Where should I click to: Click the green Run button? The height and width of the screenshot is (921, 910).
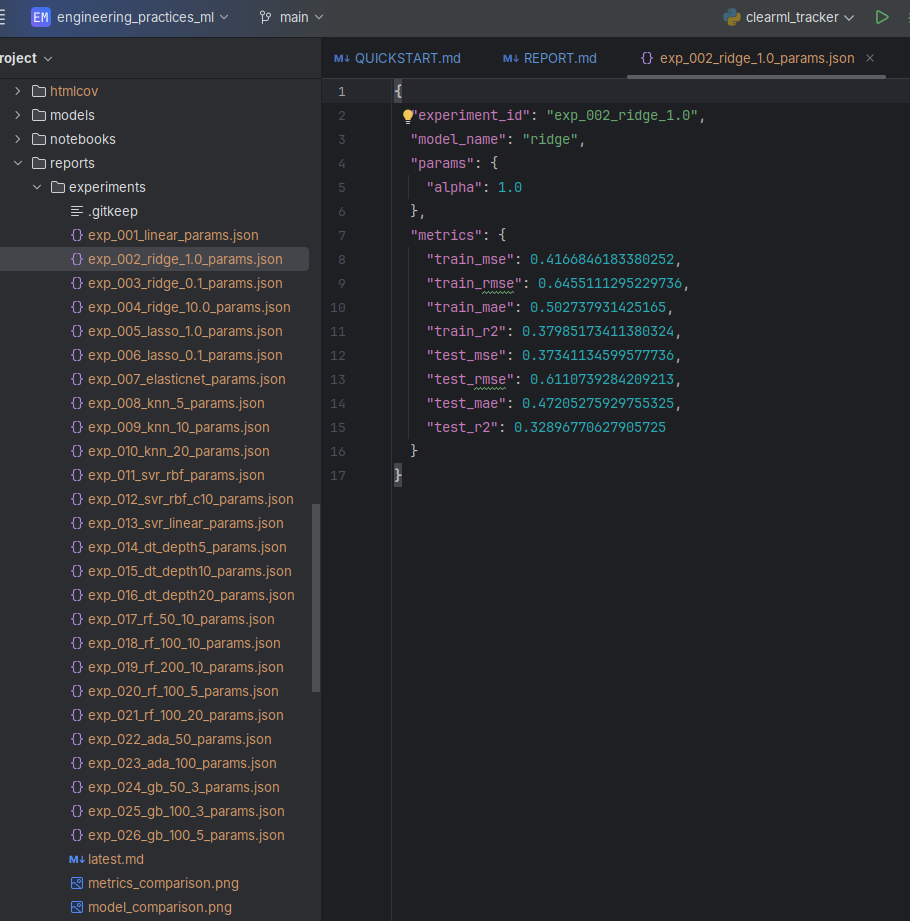[x=881, y=17]
